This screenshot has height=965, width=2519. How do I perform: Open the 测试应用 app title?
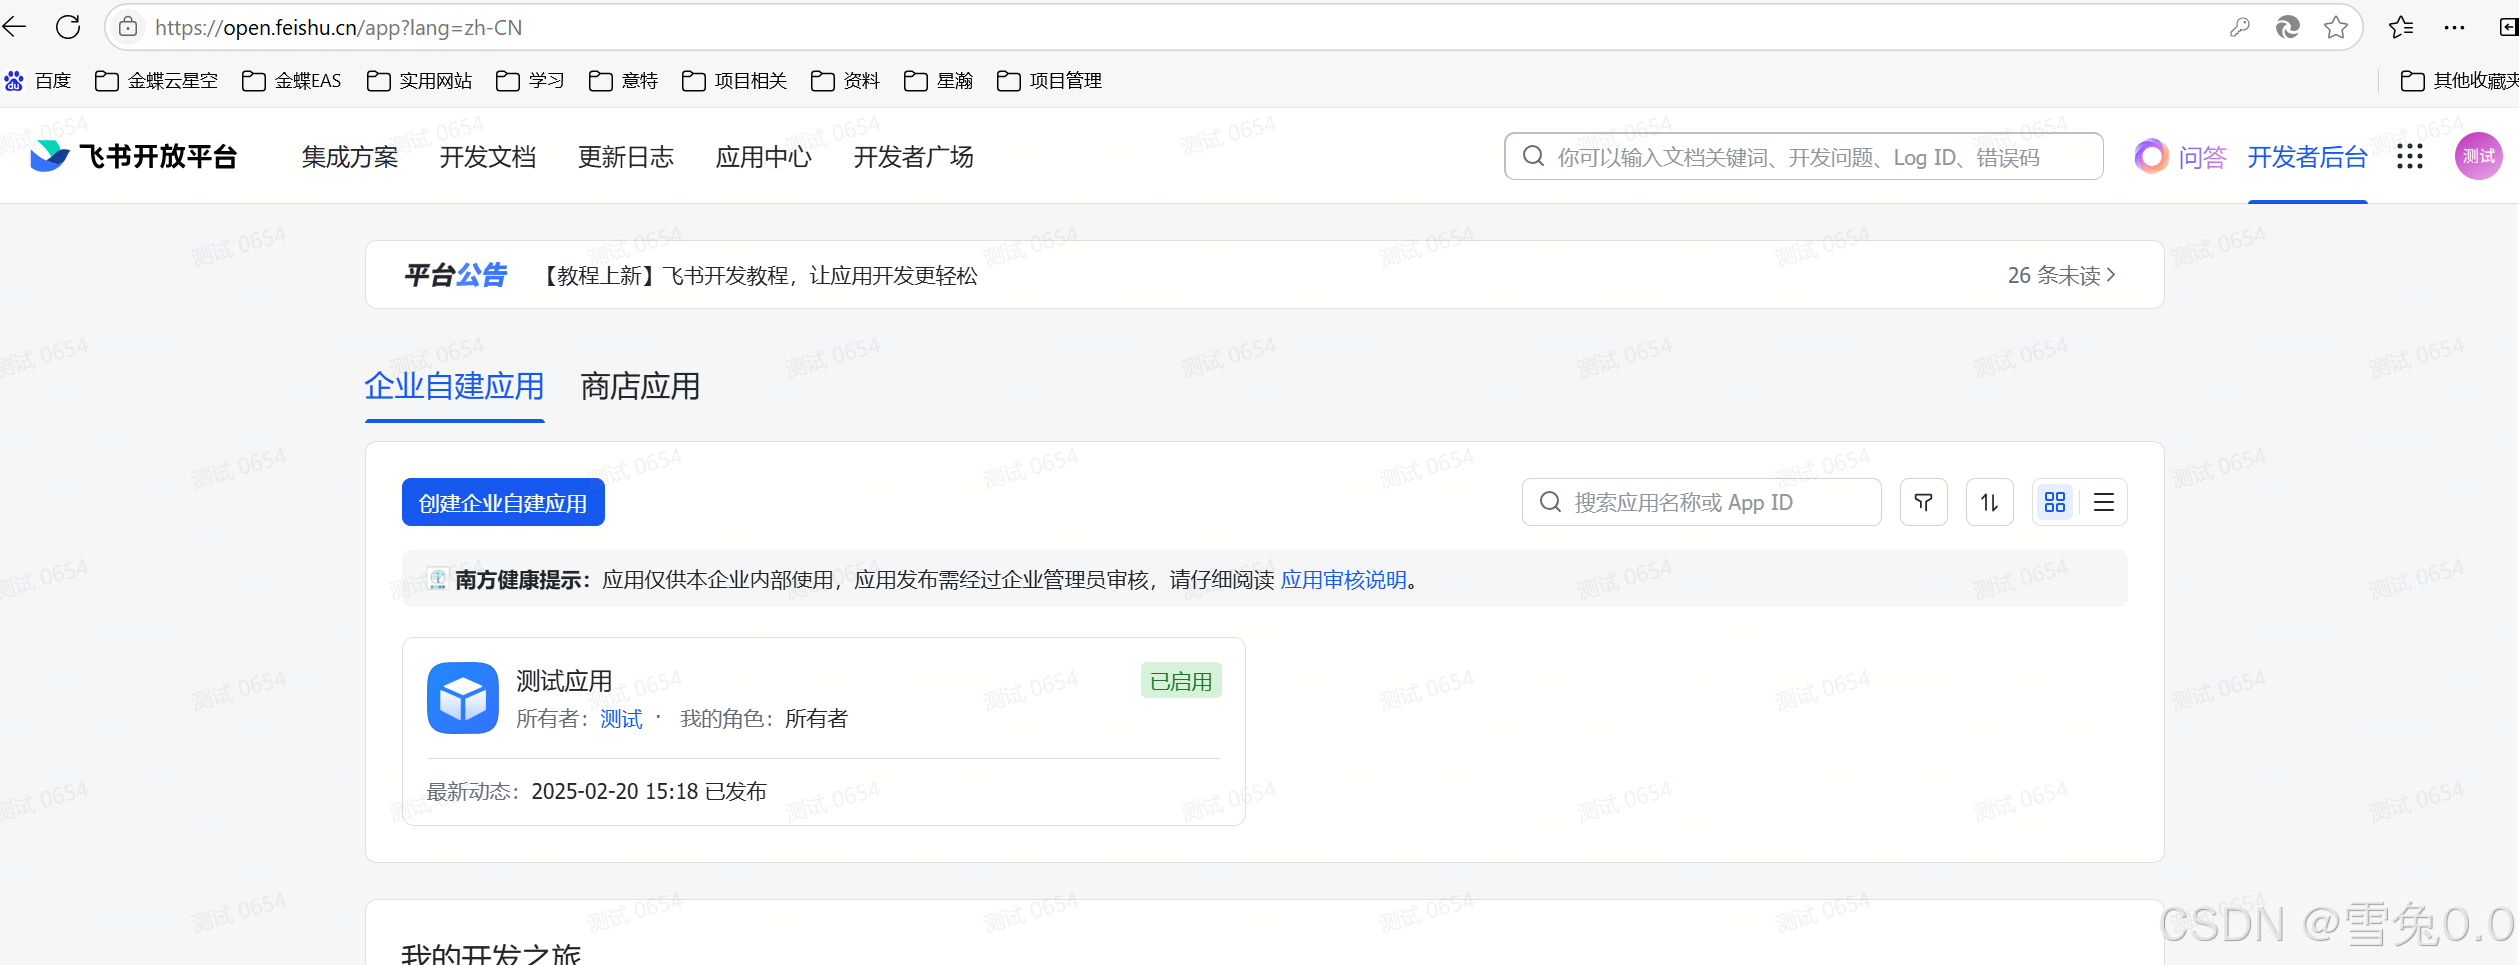coord(564,681)
